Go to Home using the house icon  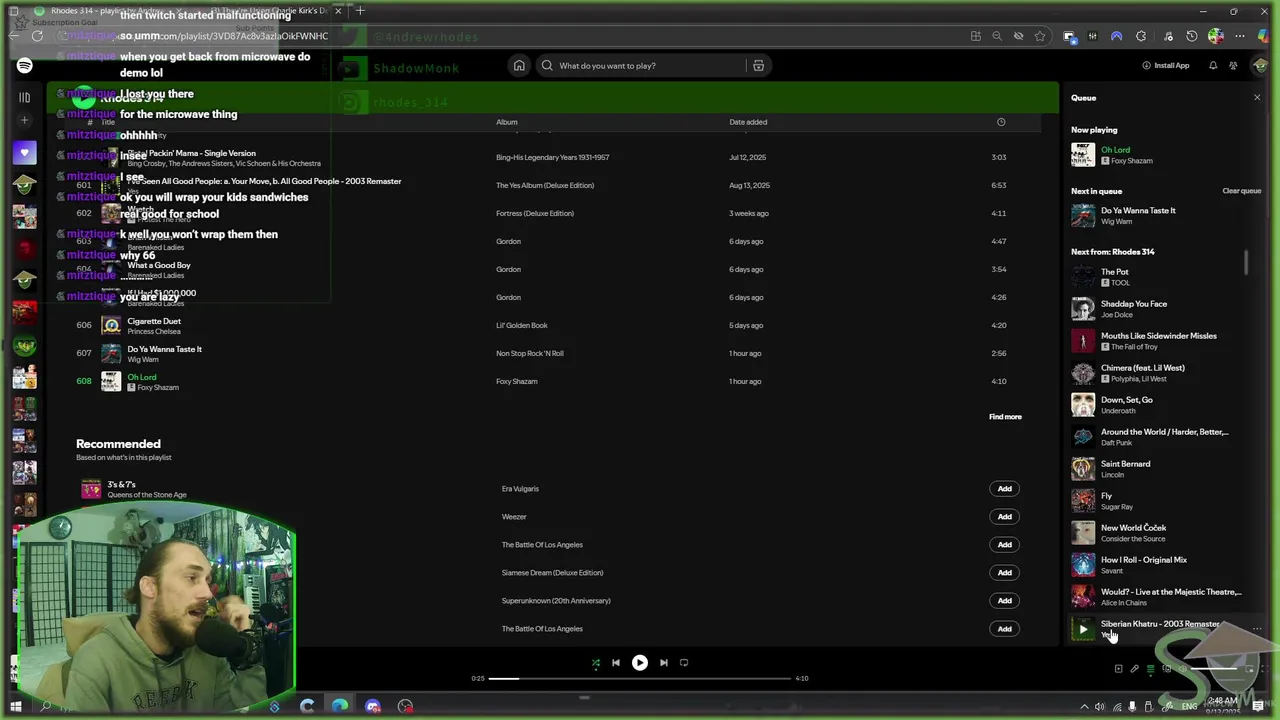[x=519, y=66]
